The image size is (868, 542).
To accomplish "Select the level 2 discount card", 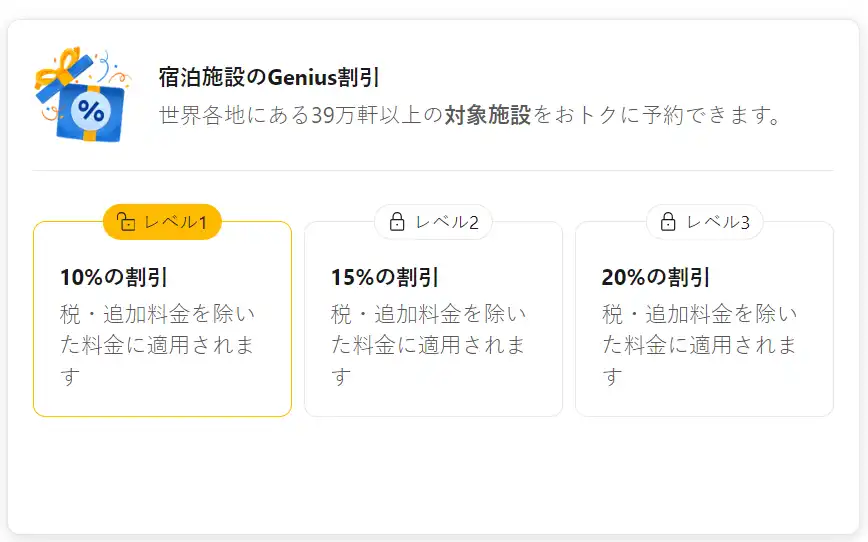I will pyautogui.click(x=433, y=319).
